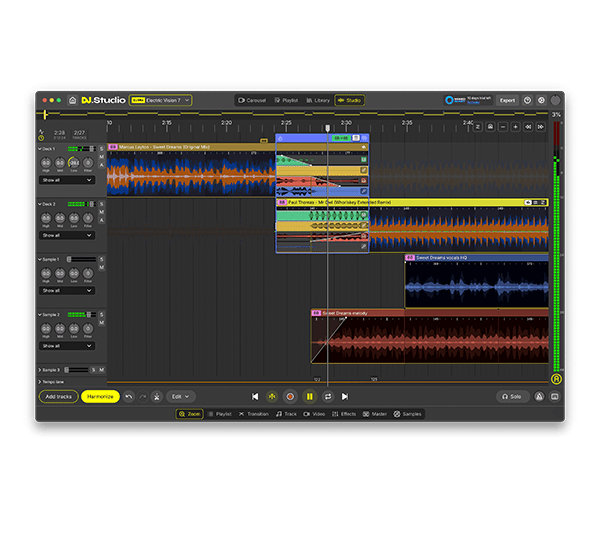Switch to the Carousel view tab
600x543 pixels.
252,100
